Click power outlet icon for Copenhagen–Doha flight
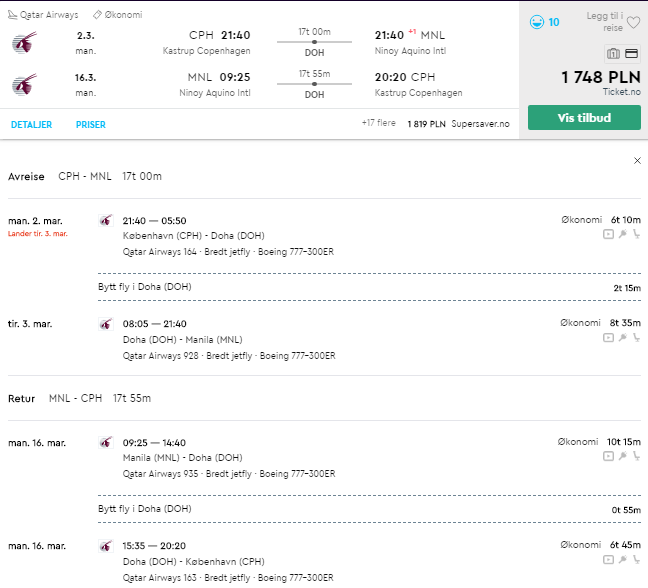The image size is (648, 588). [x=623, y=234]
